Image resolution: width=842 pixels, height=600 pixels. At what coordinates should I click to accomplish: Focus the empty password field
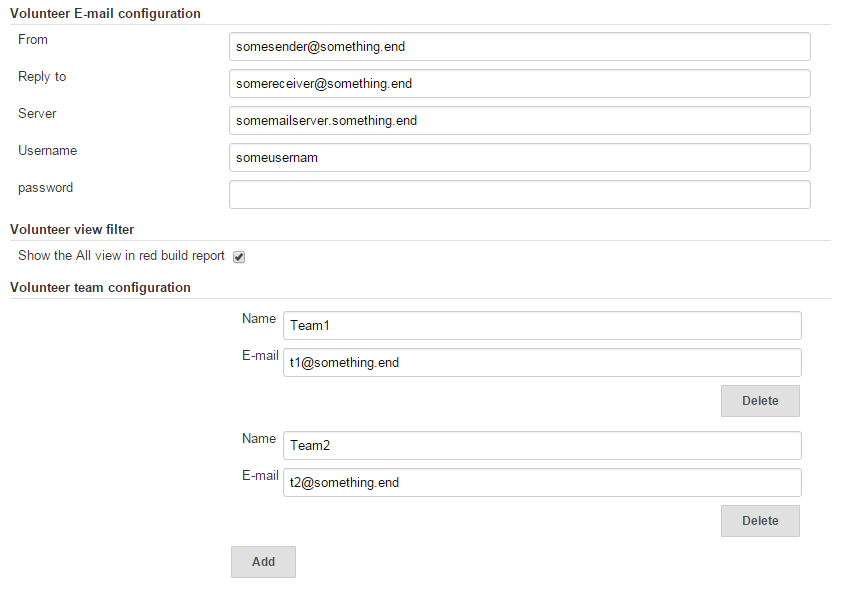(519, 194)
